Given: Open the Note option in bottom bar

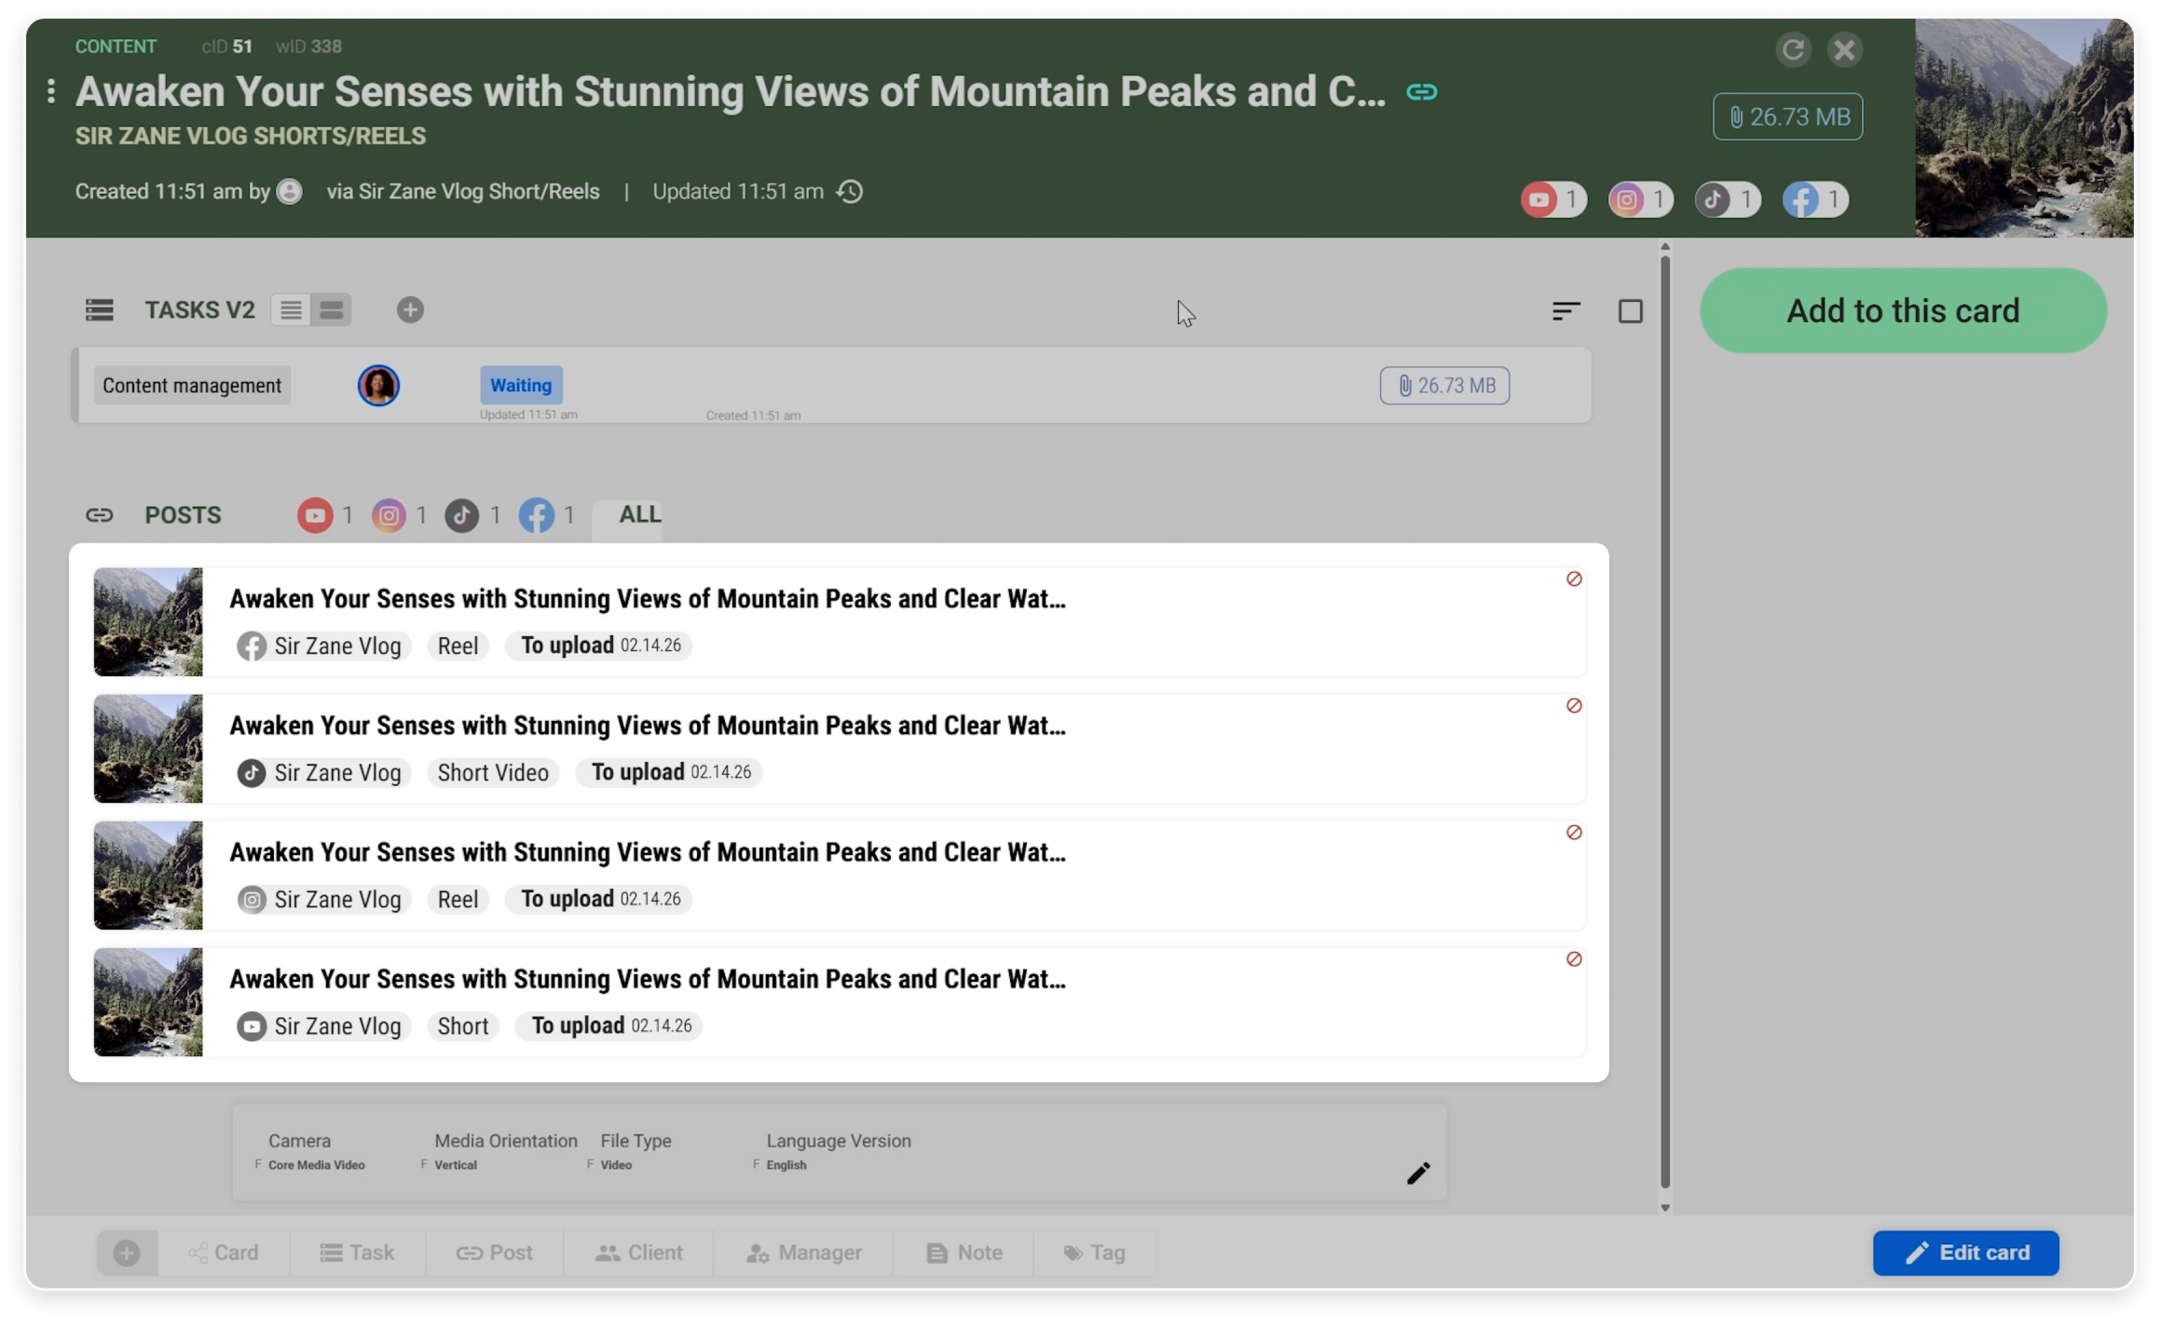Looking at the screenshot, I should [964, 1253].
